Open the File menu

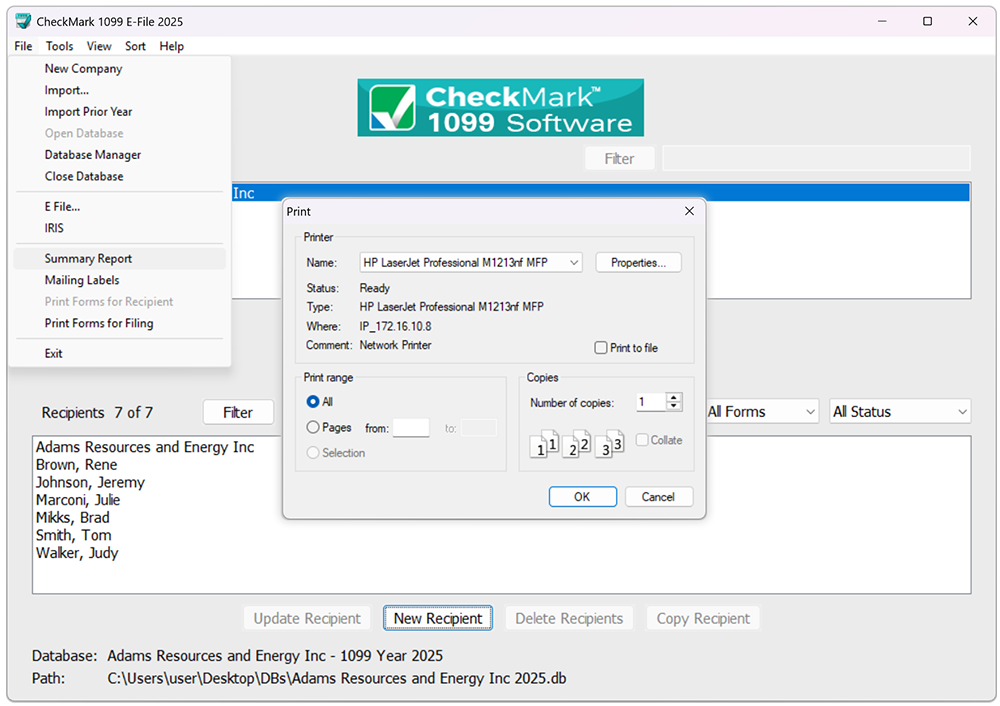tap(24, 46)
